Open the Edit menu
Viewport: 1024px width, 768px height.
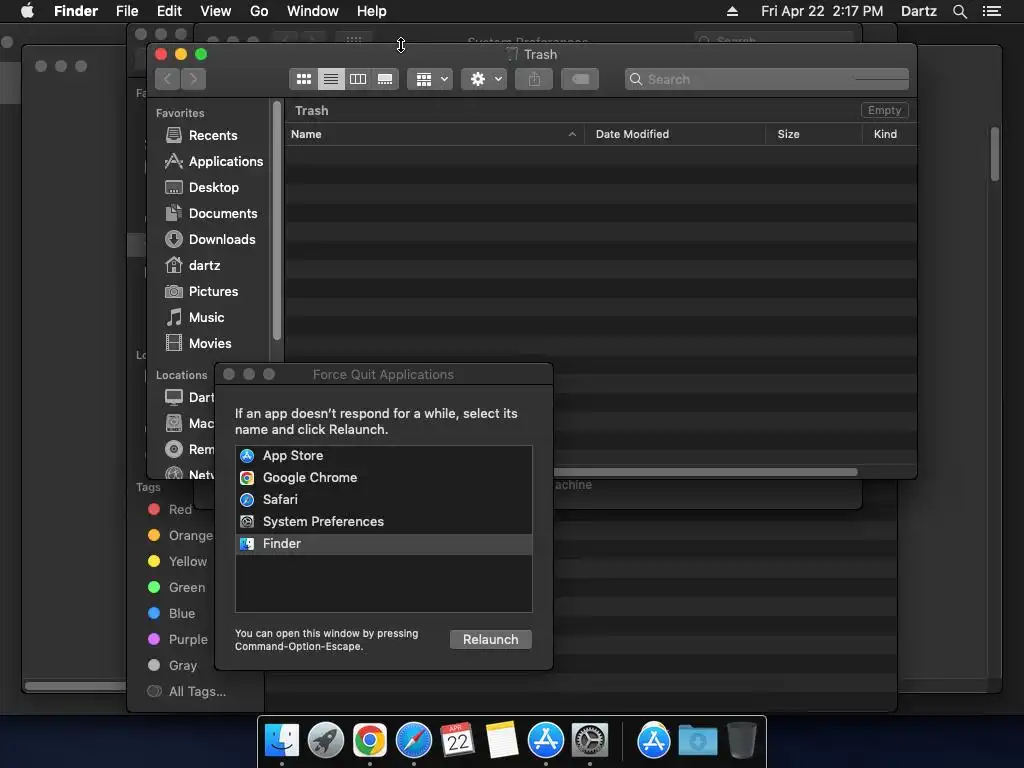click(169, 11)
